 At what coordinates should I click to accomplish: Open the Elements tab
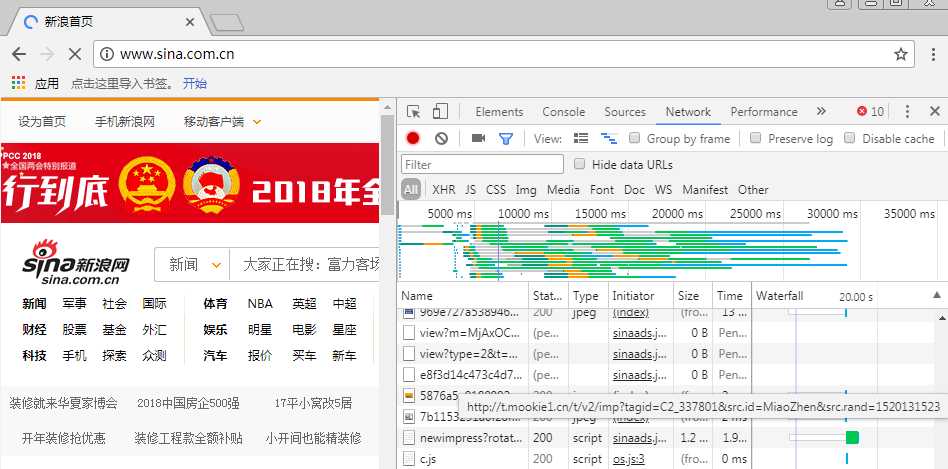coord(499,112)
